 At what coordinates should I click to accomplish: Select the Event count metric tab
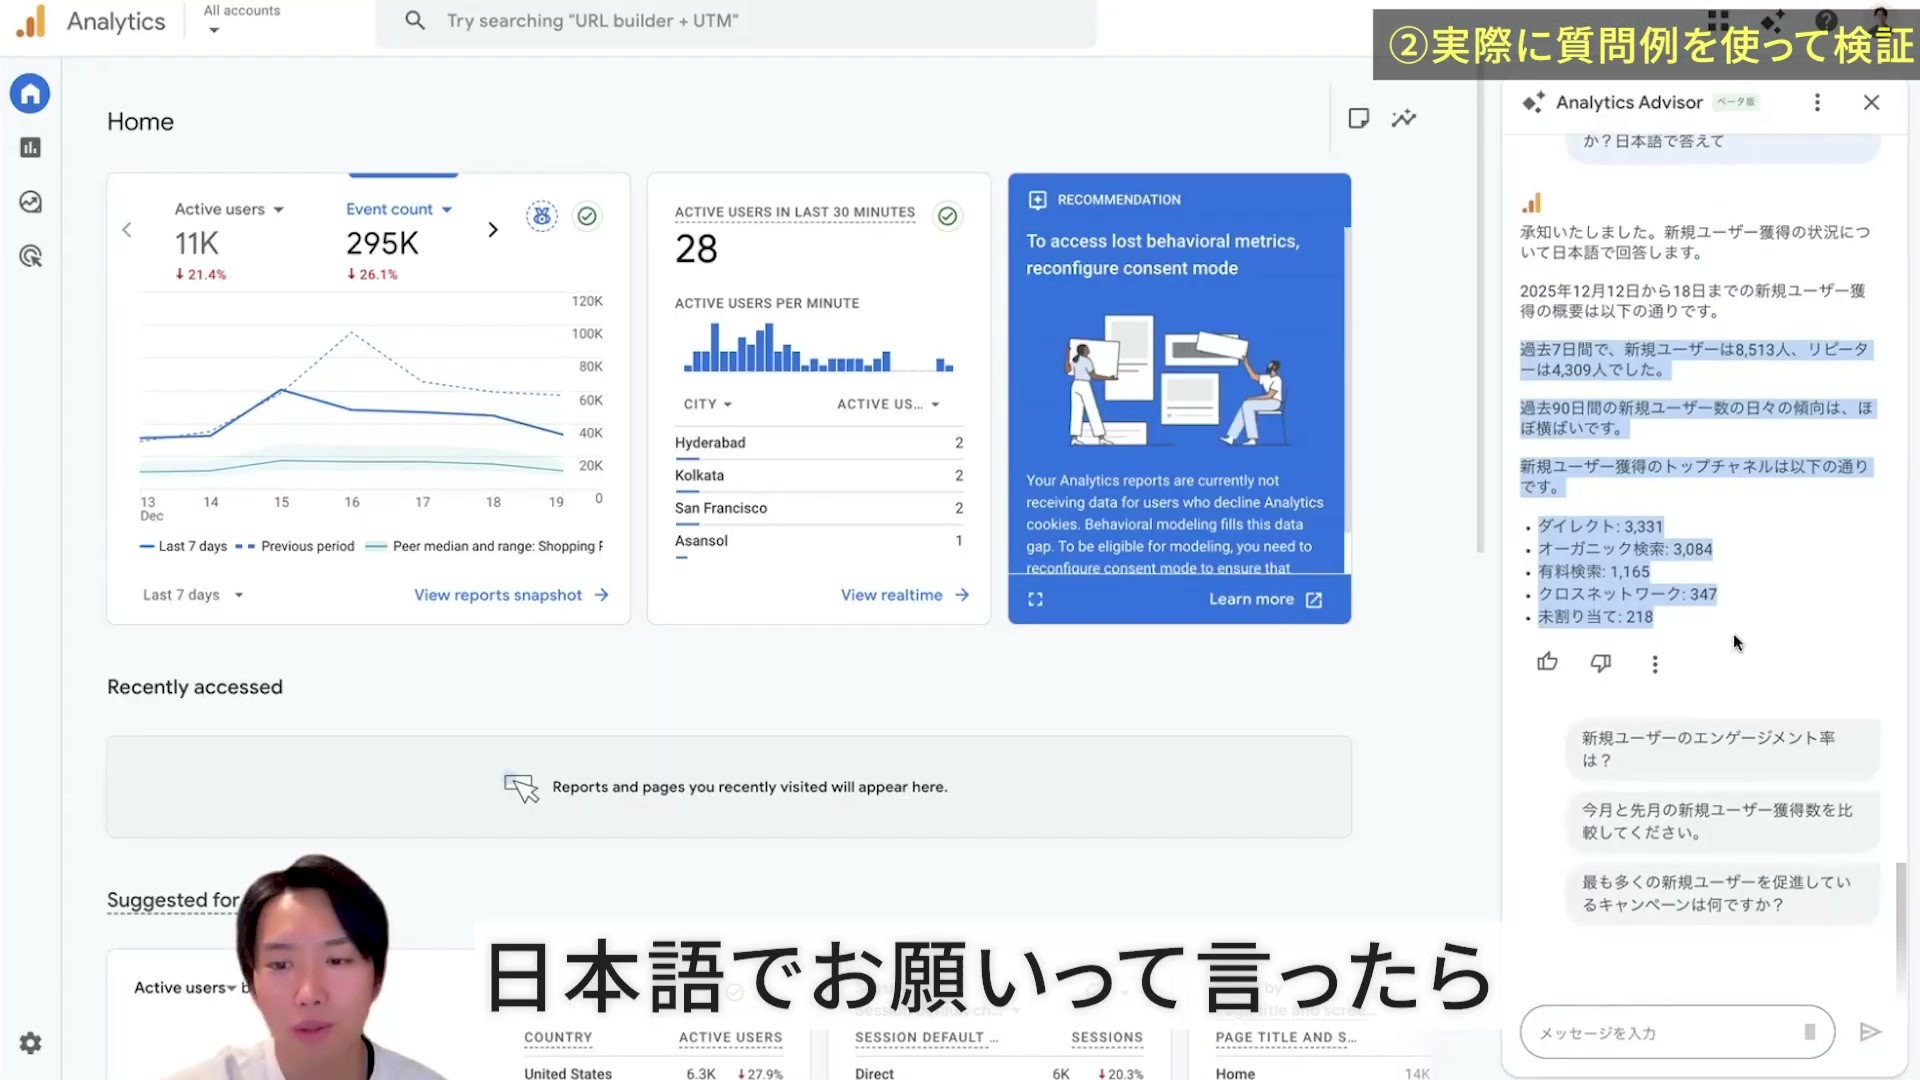(399, 209)
